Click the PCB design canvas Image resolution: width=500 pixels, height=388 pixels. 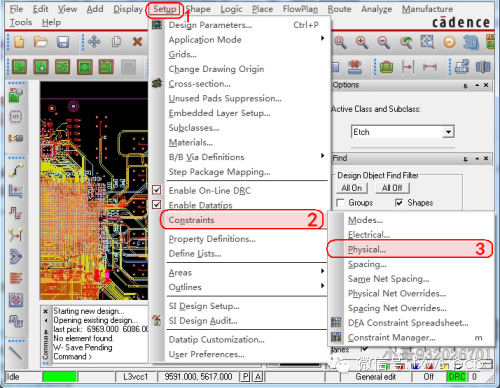click(94, 191)
